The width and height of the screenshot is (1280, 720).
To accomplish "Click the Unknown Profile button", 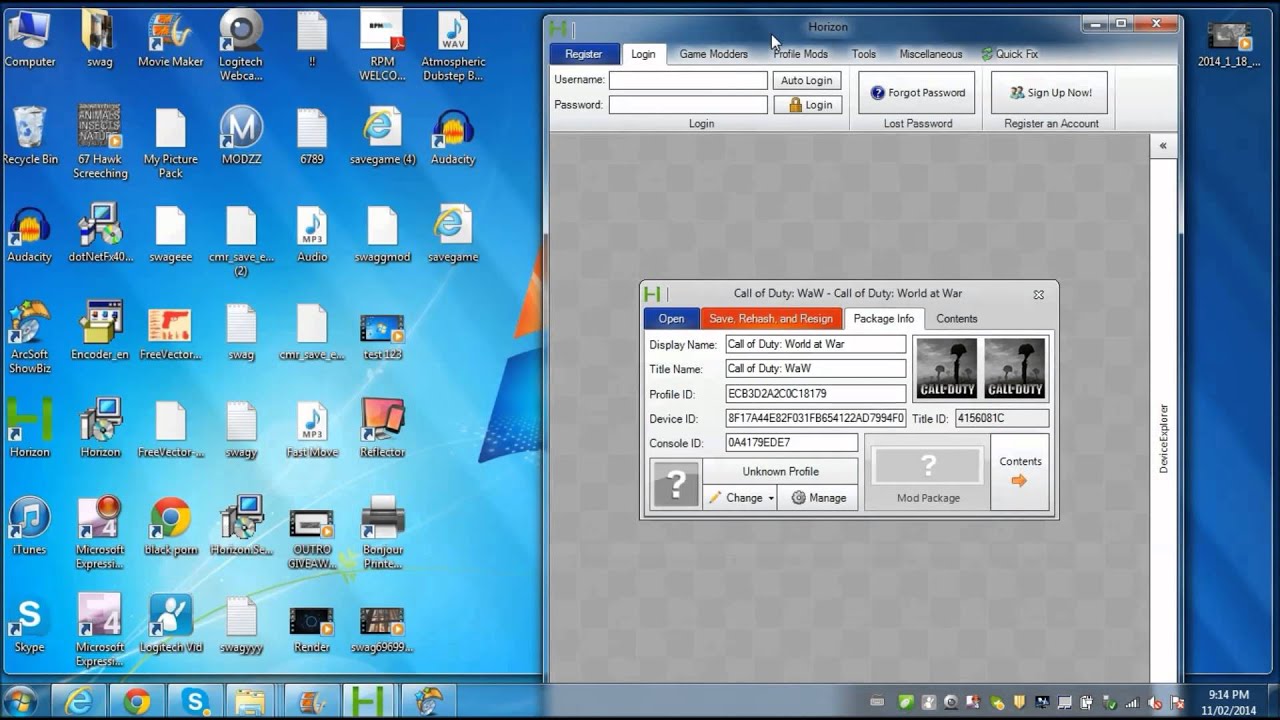I will coord(780,471).
